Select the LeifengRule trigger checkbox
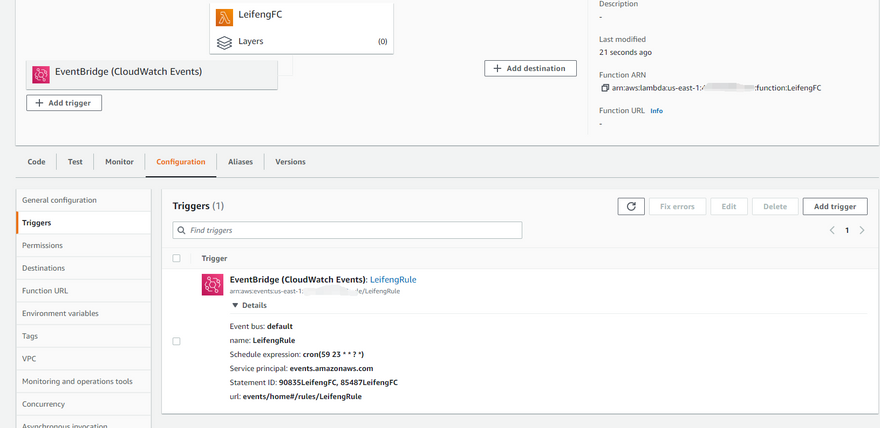This screenshot has height=428, width=880. [177, 341]
